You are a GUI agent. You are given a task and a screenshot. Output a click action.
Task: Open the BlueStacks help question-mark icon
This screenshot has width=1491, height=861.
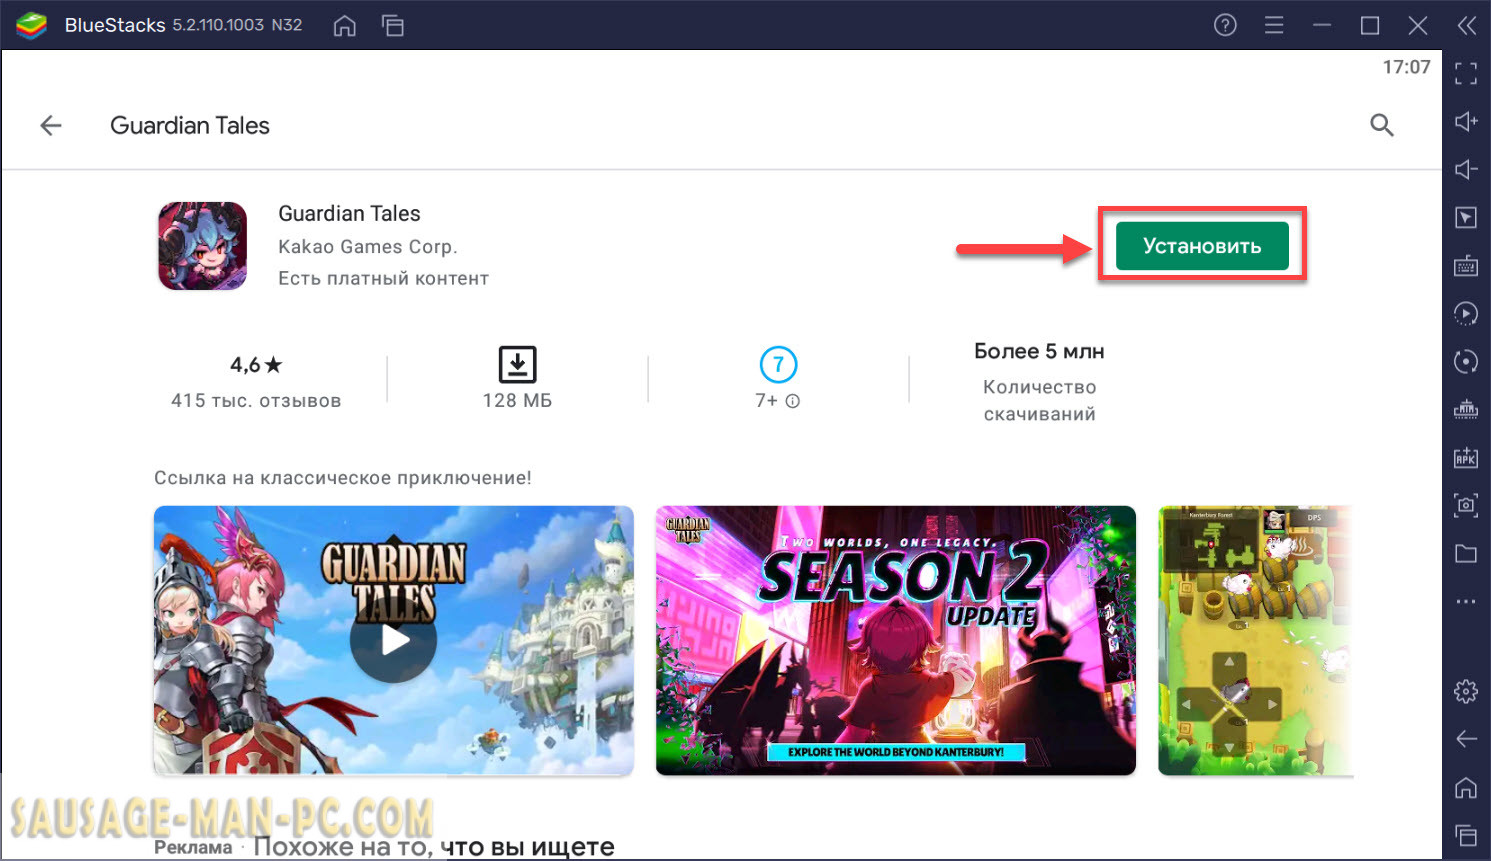click(1225, 25)
